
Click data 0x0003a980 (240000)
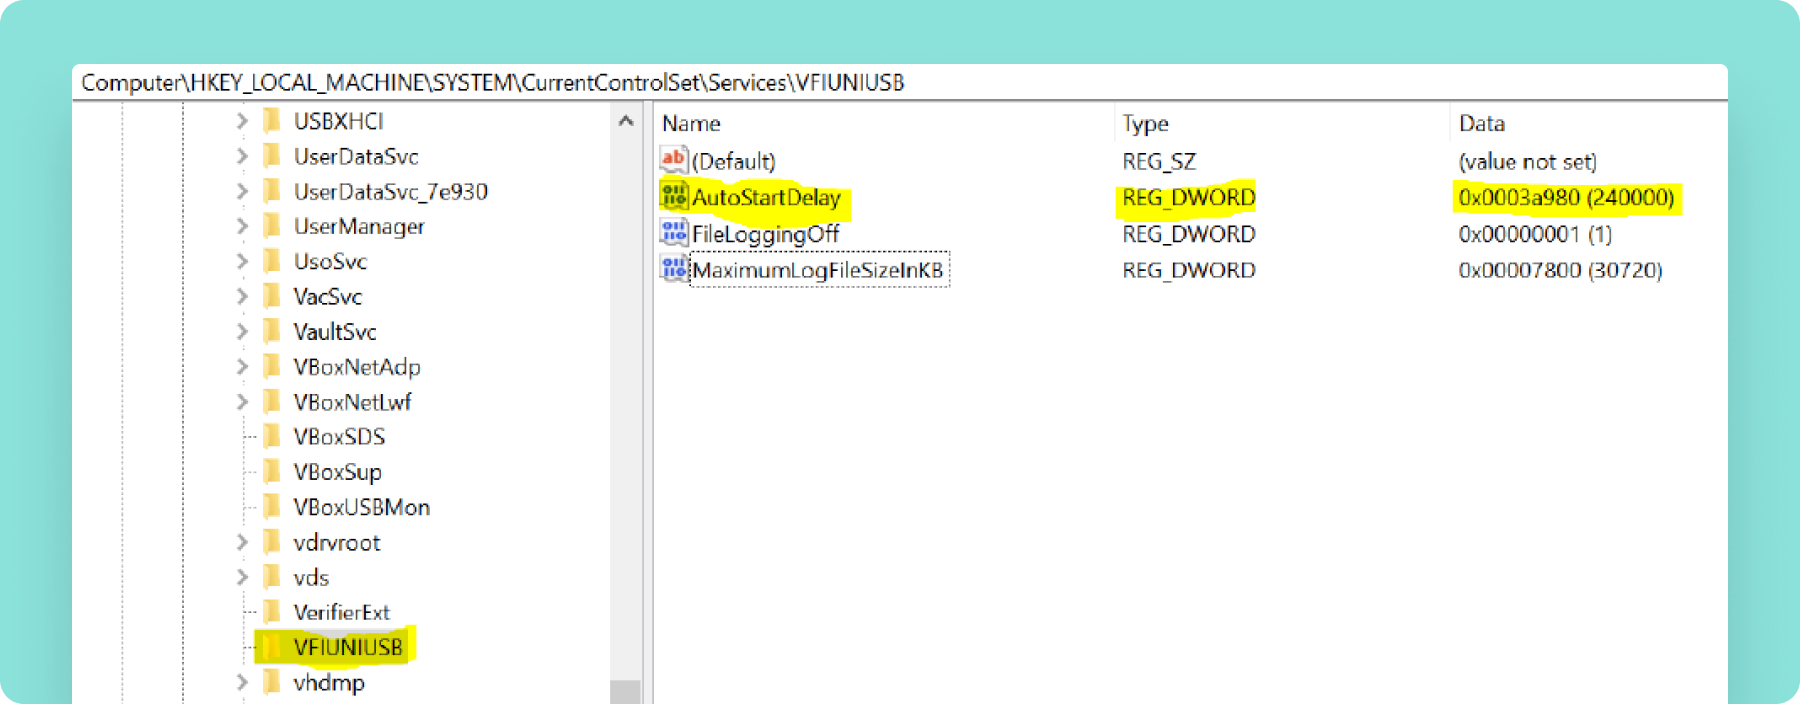click(x=1566, y=197)
